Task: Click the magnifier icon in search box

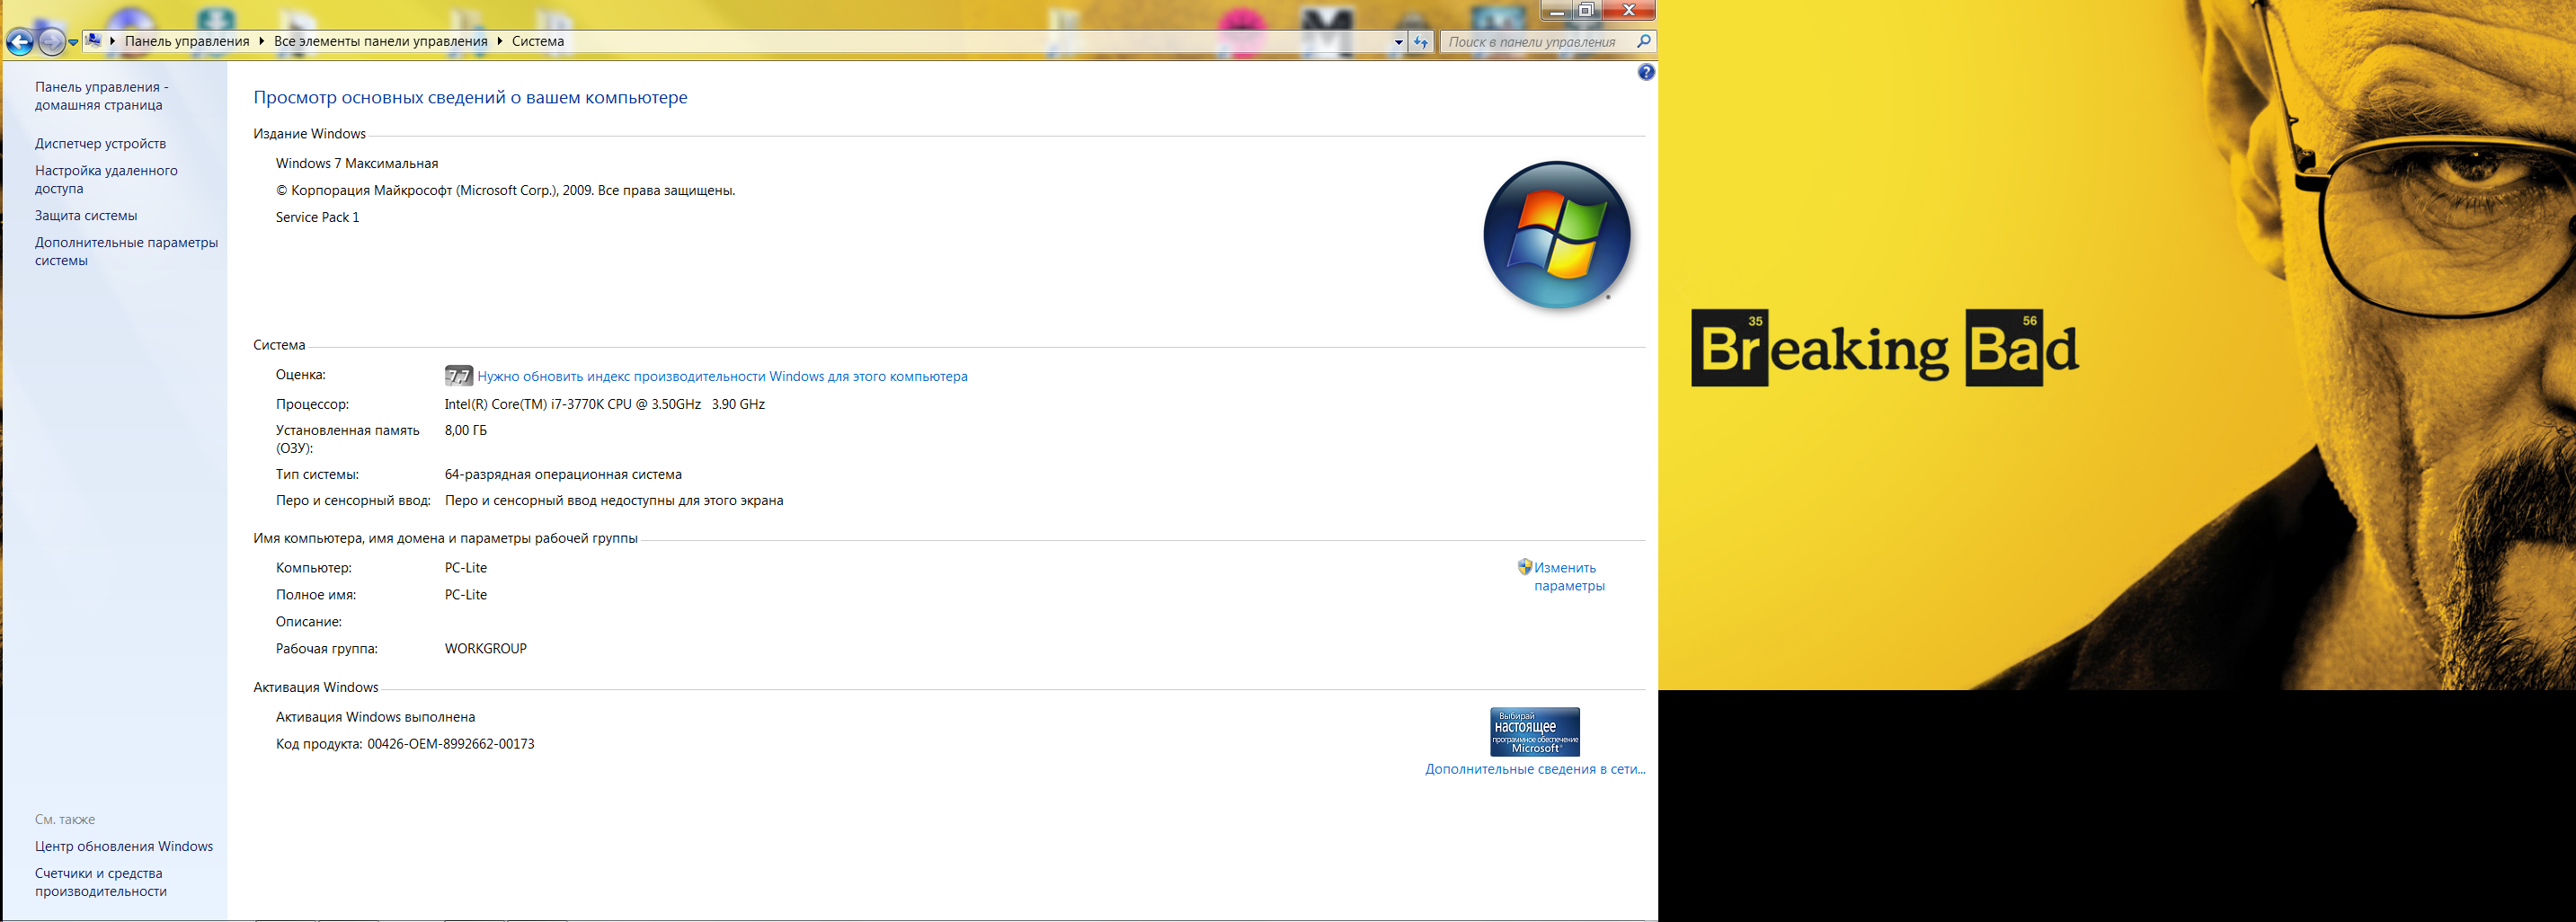Action: [x=1643, y=42]
